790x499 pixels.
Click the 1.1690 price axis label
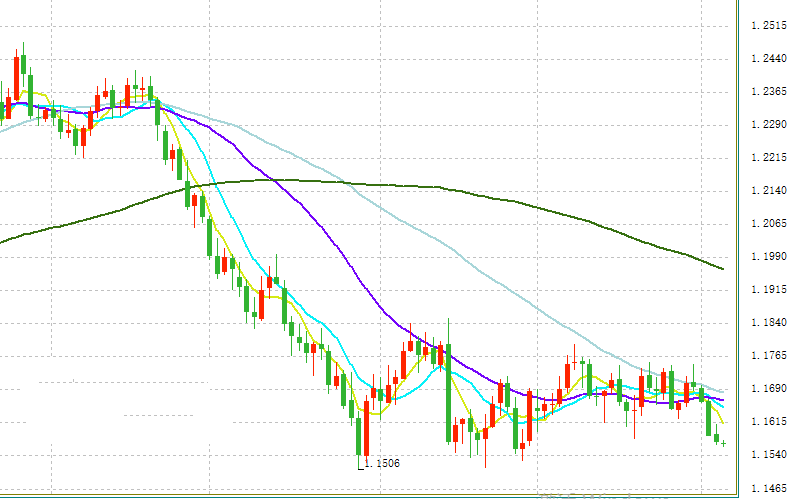pos(768,389)
